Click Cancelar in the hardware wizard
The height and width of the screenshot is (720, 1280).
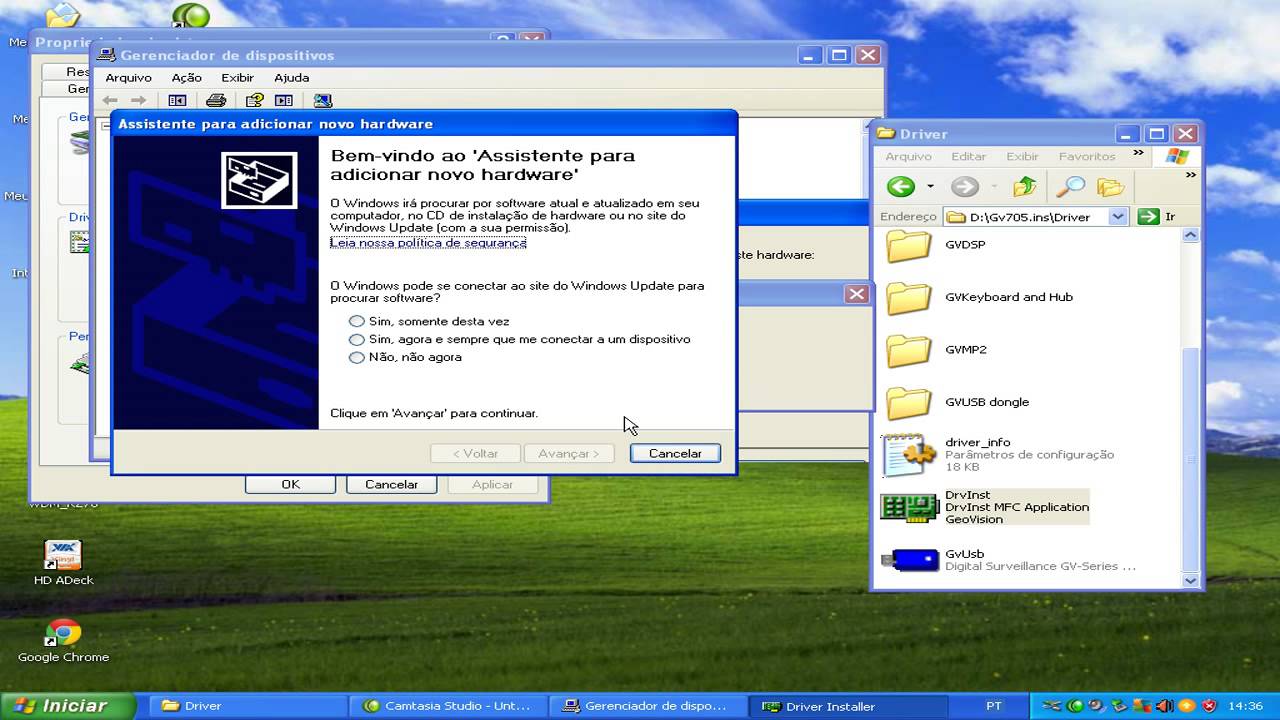[x=675, y=453]
